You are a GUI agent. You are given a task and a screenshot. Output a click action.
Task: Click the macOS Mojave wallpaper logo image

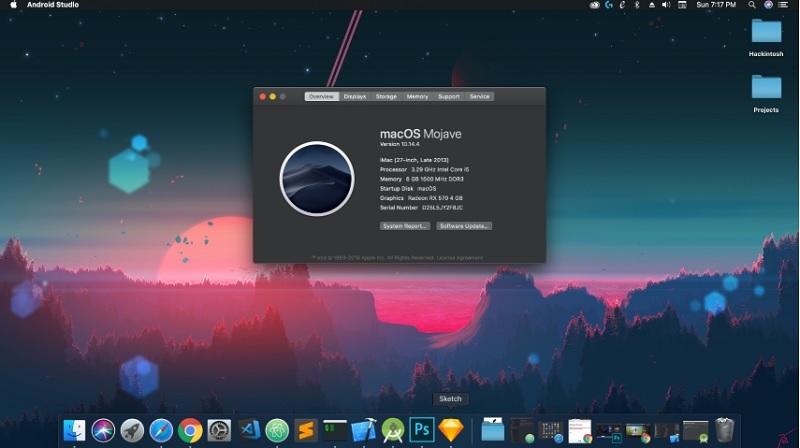click(x=317, y=179)
